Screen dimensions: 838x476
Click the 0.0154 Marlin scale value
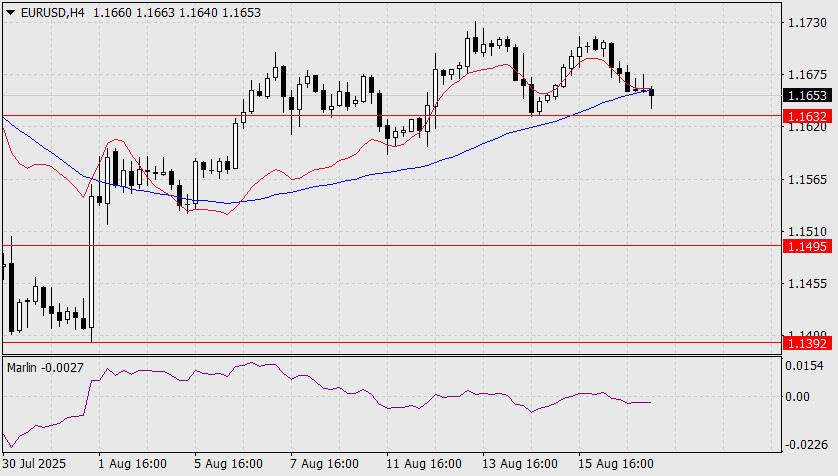tap(804, 366)
